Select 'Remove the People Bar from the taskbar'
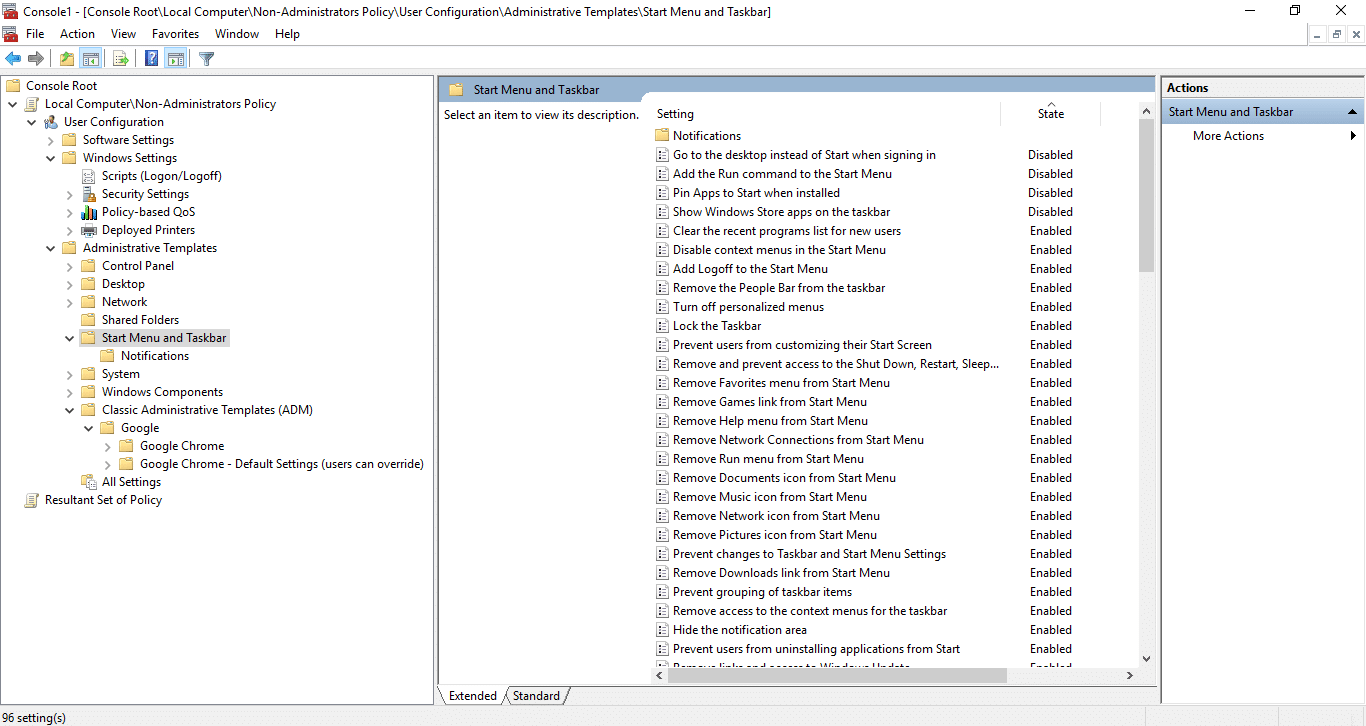 coord(779,288)
